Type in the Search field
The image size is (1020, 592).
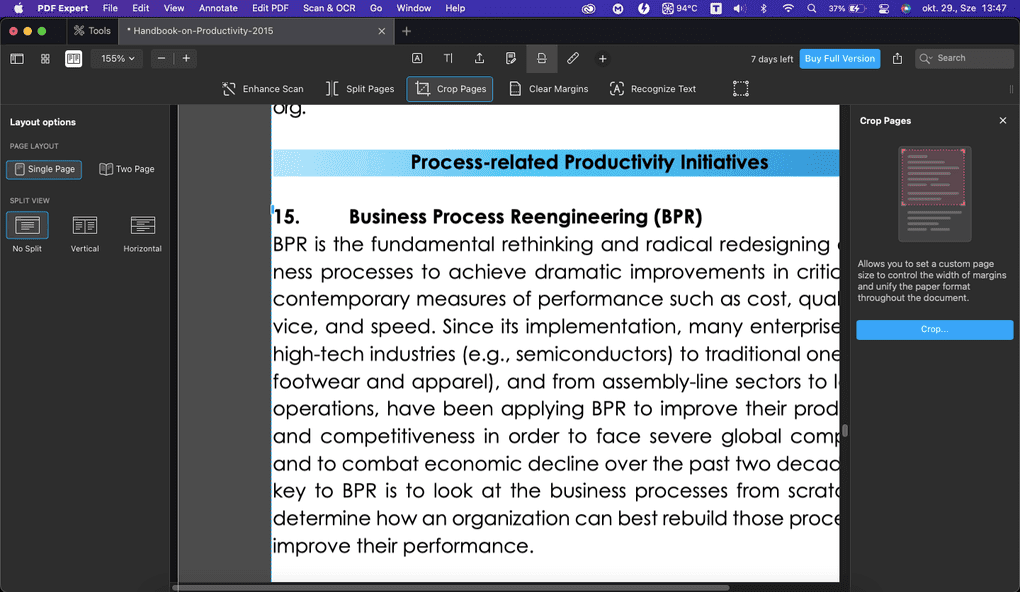coord(963,58)
